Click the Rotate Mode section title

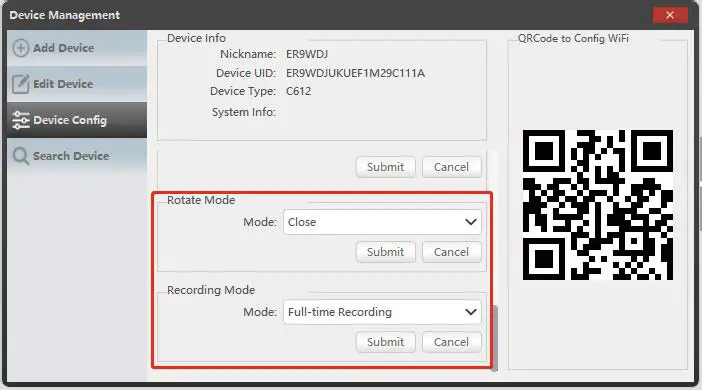point(201,200)
